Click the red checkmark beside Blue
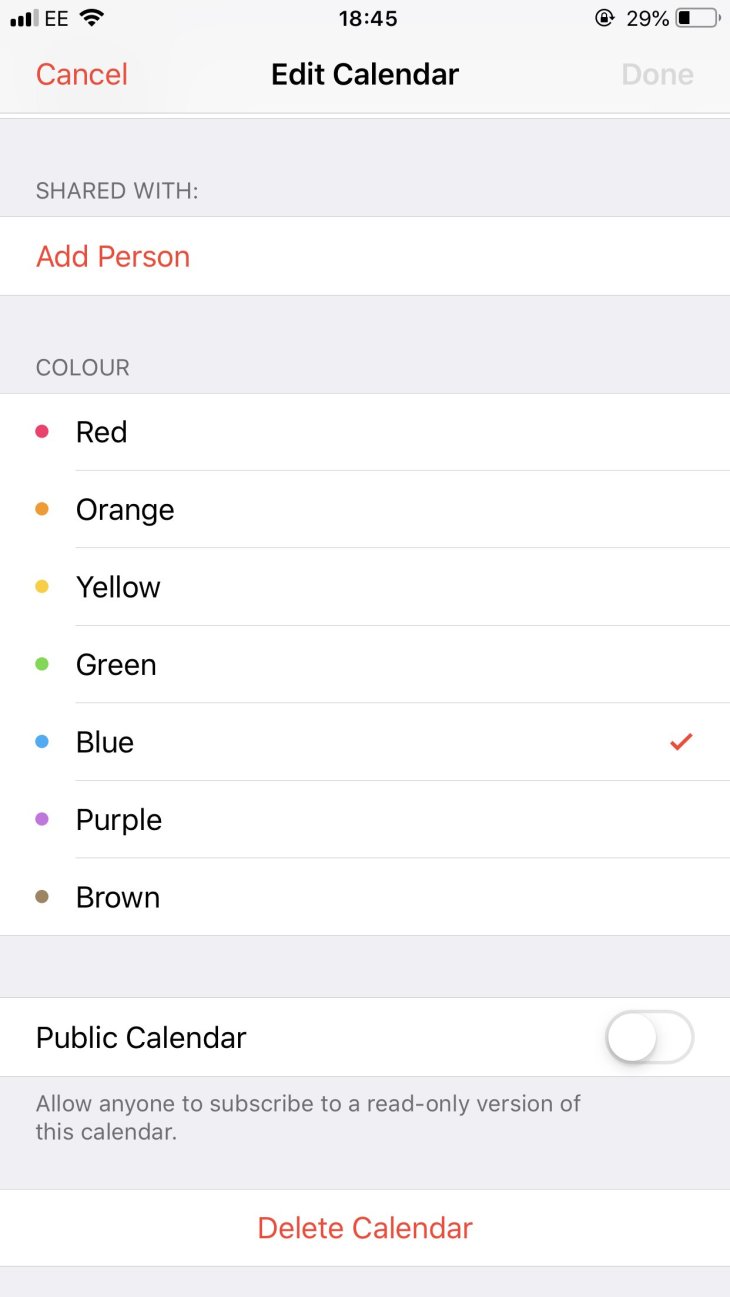Screen dimensions: 730x1297 click(681, 742)
